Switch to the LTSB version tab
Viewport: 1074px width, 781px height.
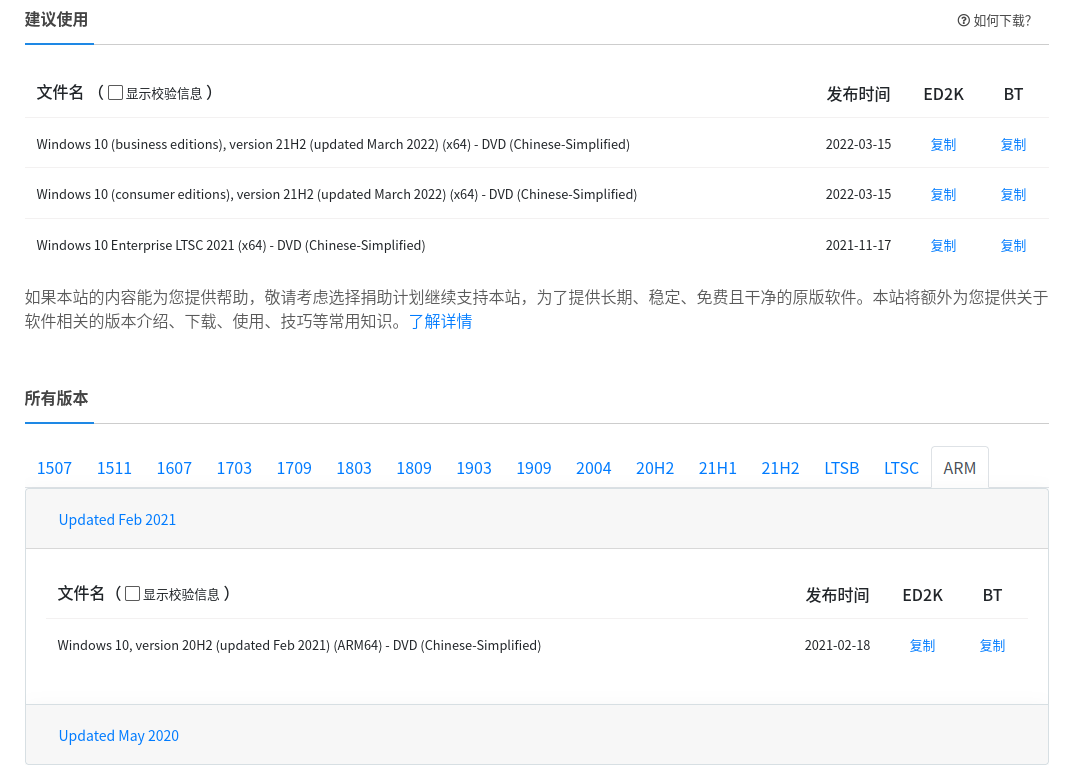pyautogui.click(x=842, y=468)
